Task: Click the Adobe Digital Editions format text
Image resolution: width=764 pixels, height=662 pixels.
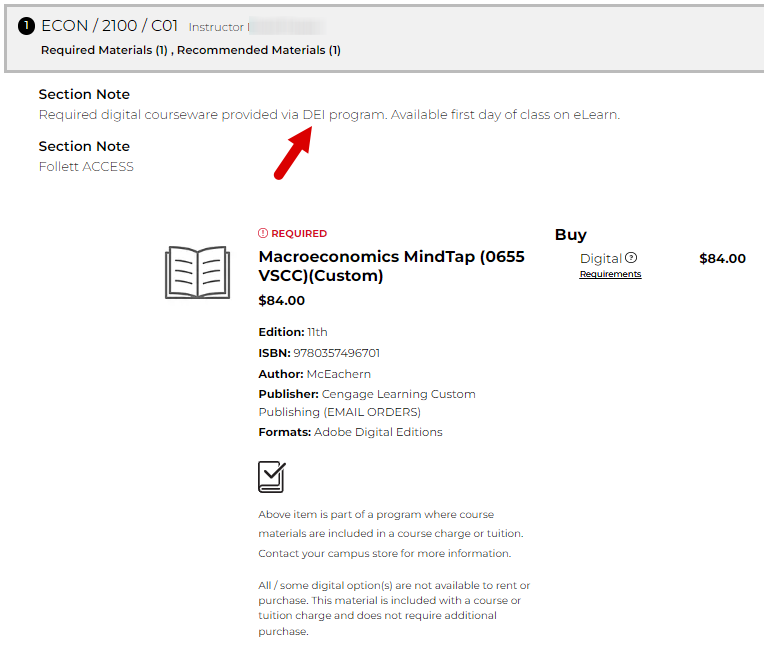Action: point(378,432)
